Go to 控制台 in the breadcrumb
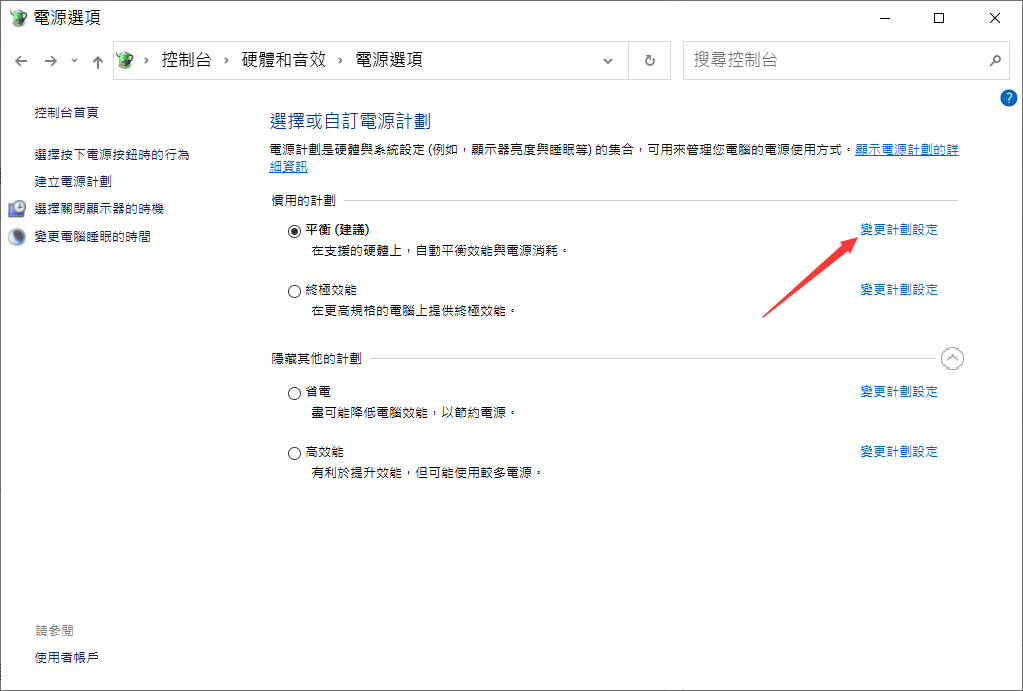This screenshot has width=1023, height=691. pos(186,60)
